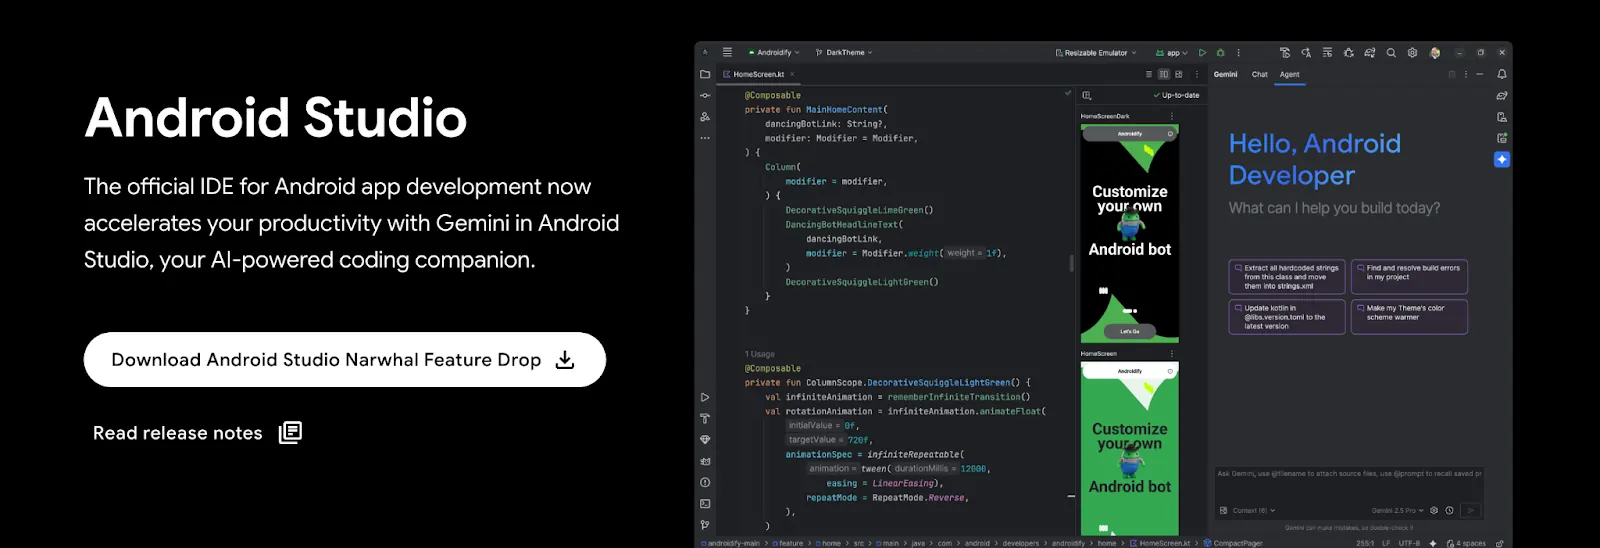Screen dimensions: 1600x548
Task: Open Gemini chat history clock icon
Action: click(x=1449, y=510)
